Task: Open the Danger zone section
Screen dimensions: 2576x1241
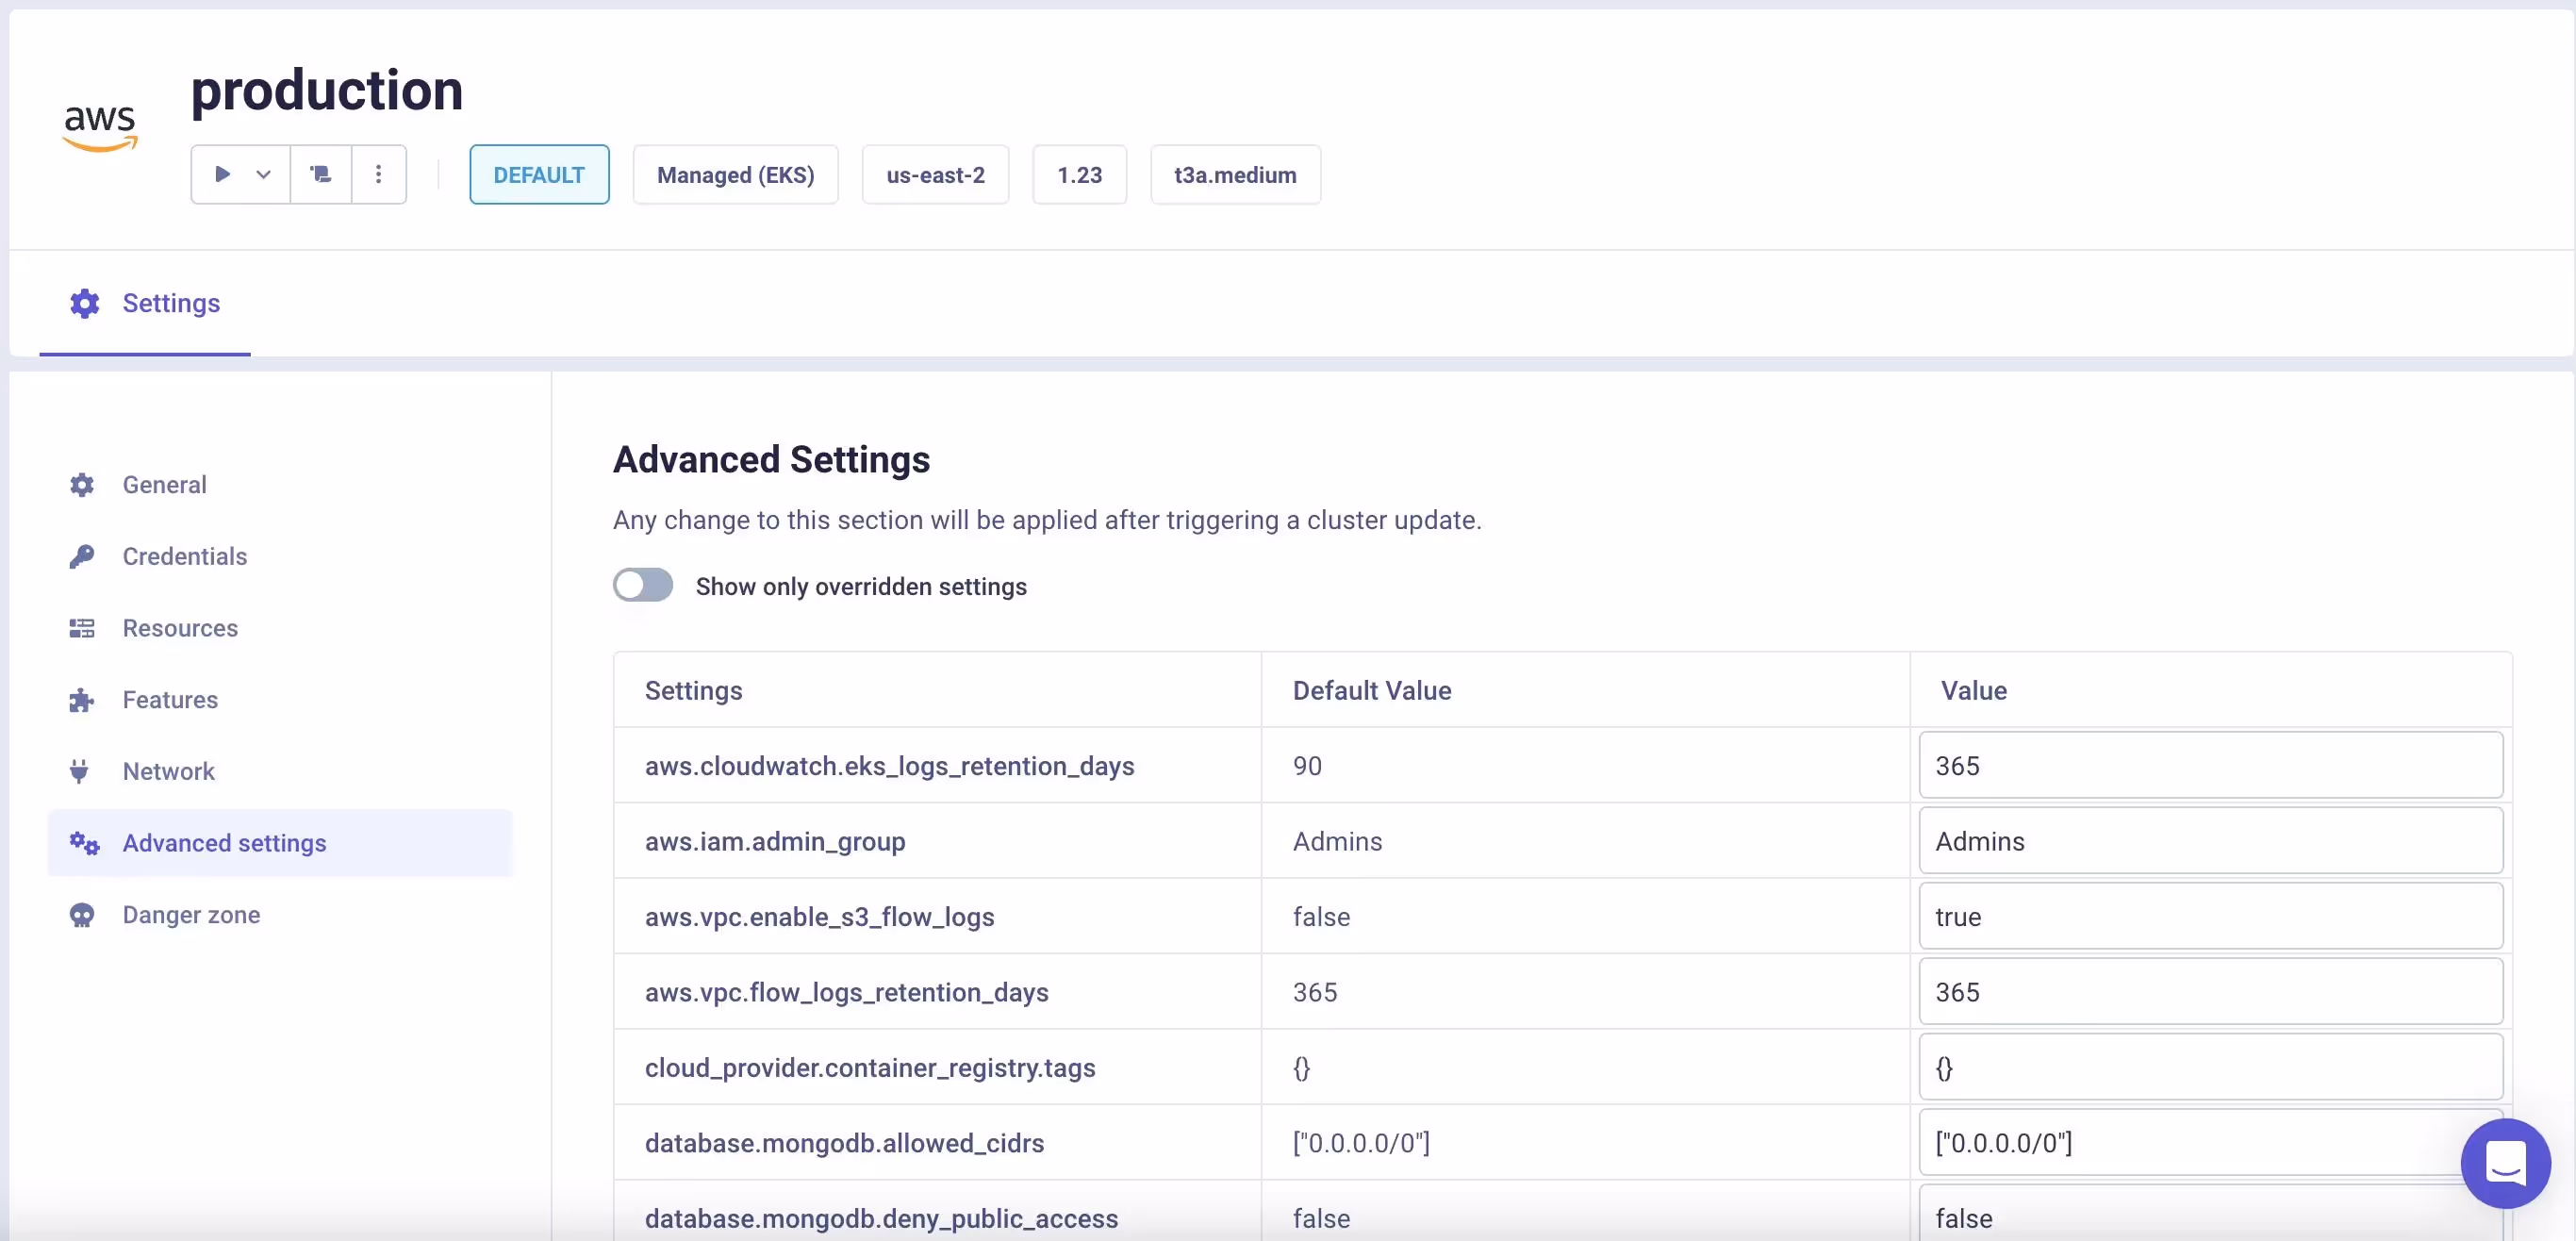Action: [x=190, y=914]
